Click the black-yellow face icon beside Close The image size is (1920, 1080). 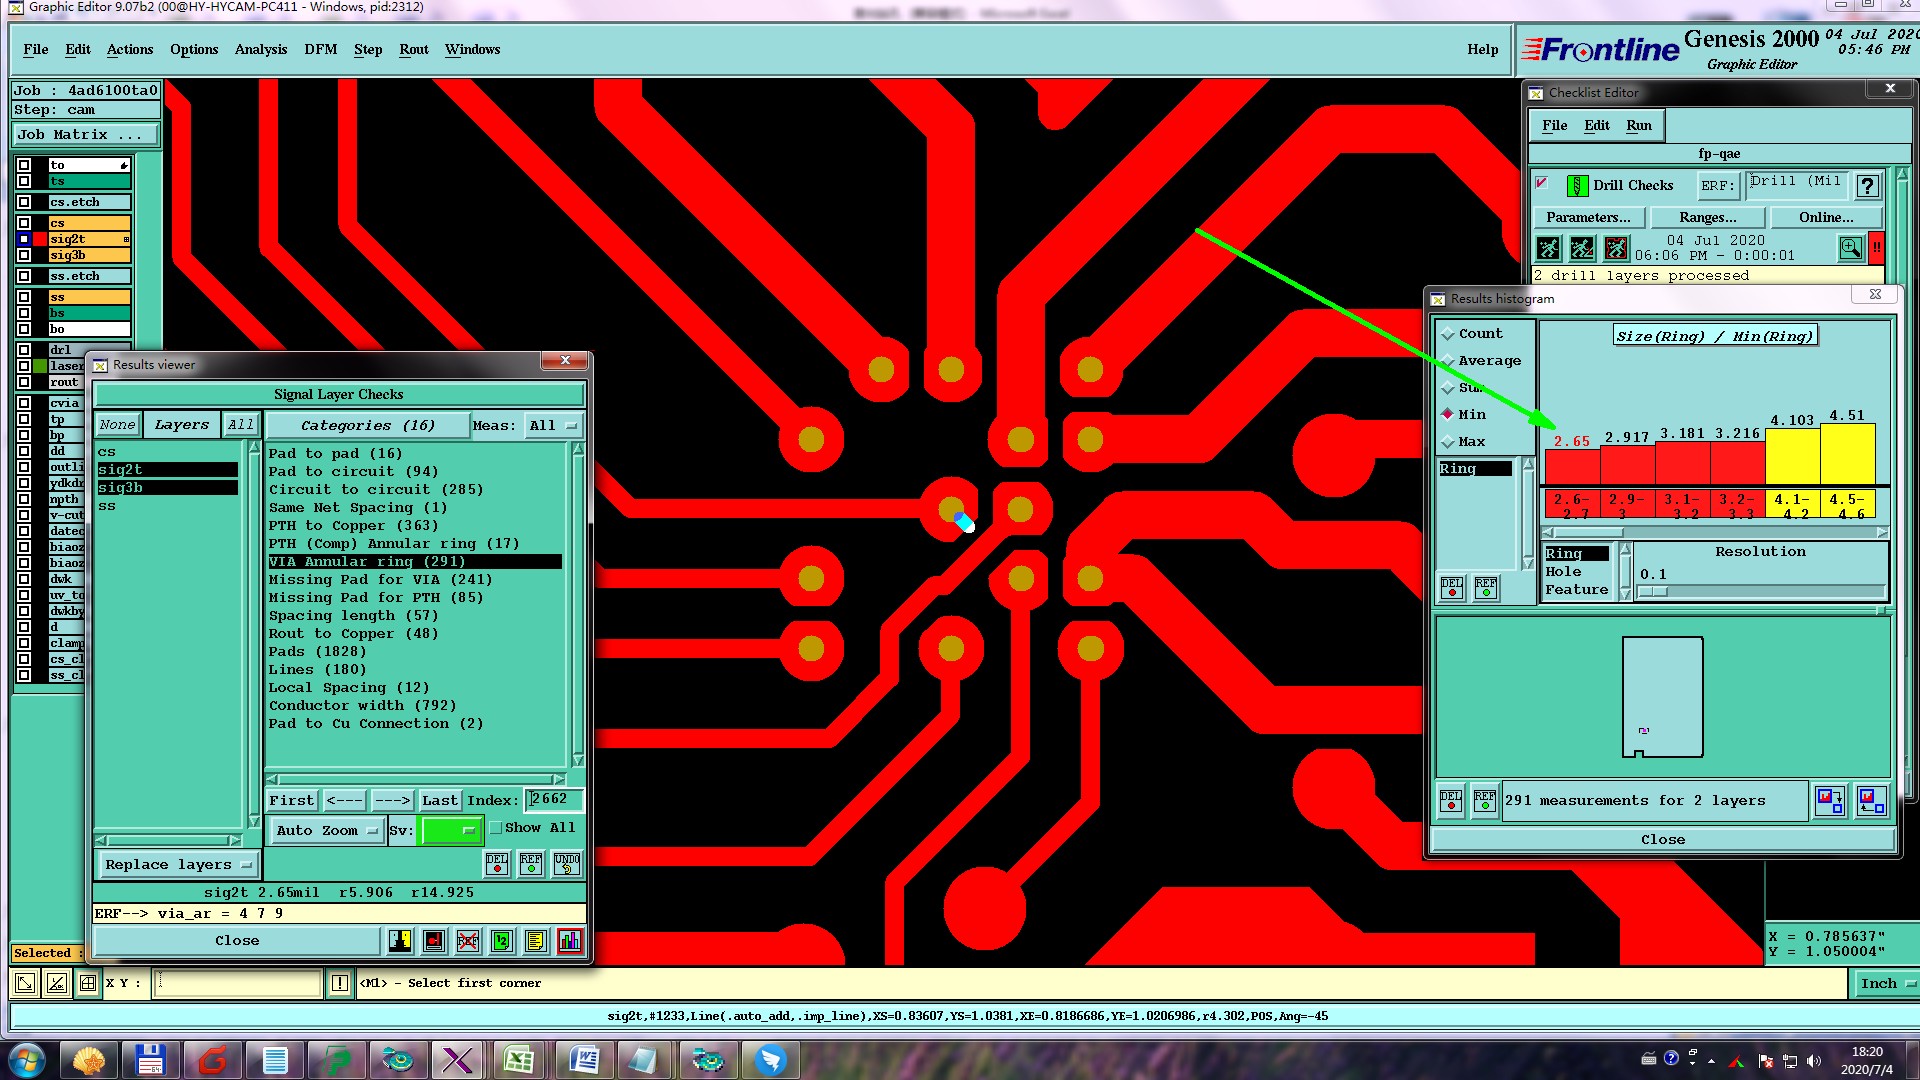(x=400, y=941)
